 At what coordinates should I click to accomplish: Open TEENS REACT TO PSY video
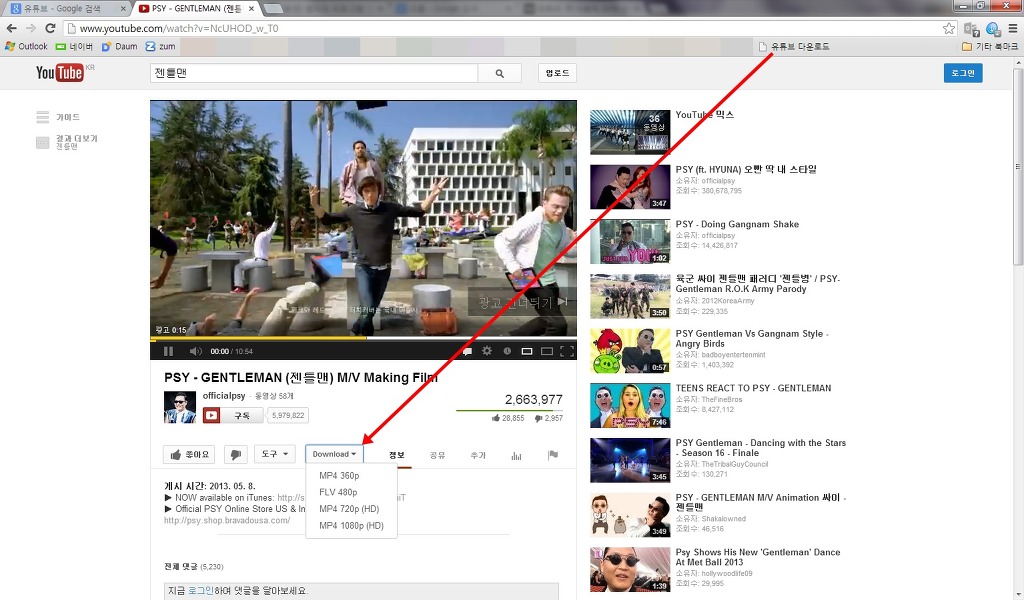pyautogui.click(x=753, y=388)
